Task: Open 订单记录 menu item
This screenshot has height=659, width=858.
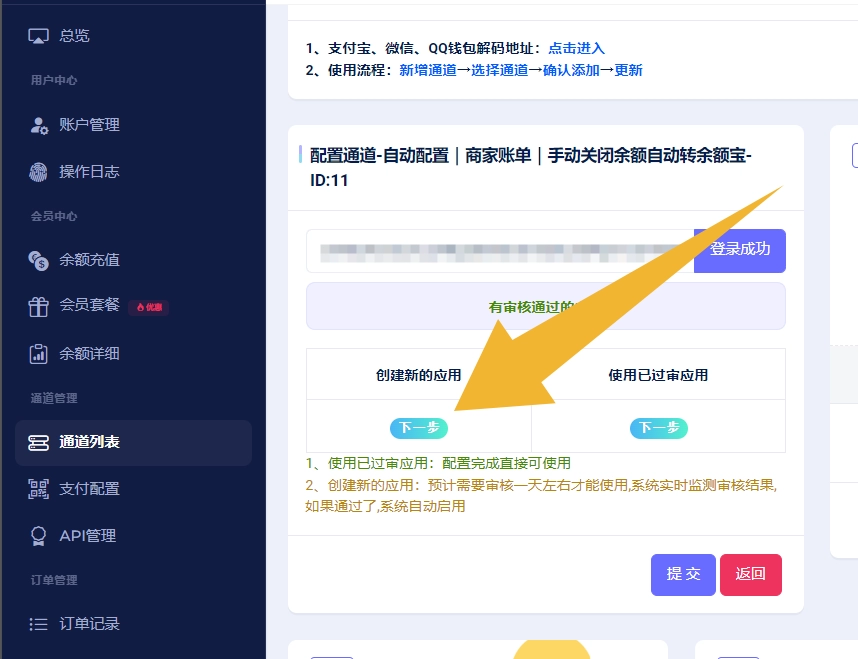Action: click(x=89, y=624)
